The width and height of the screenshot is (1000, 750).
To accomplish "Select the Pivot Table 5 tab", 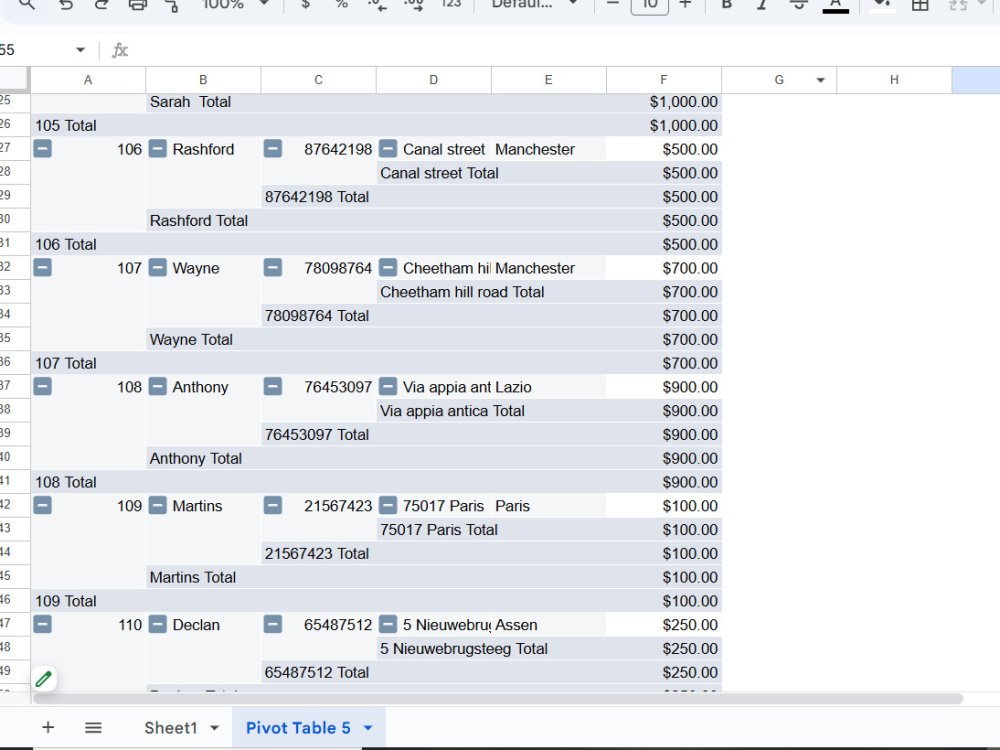I will point(298,728).
